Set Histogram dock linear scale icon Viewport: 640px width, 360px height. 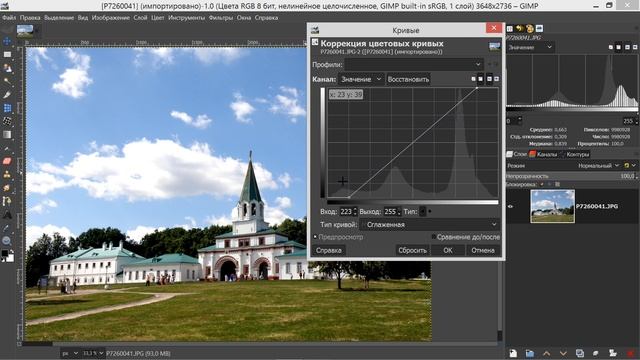coord(627,47)
